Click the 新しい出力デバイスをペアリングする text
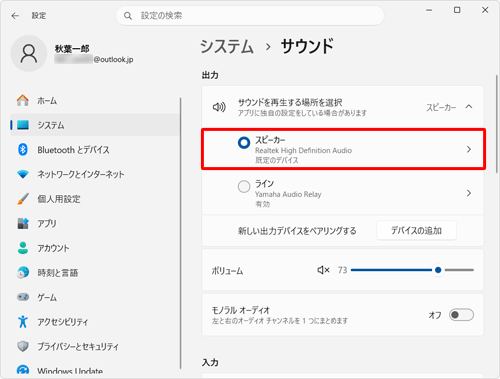The height and width of the screenshot is (379, 500). pyautogui.click(x=297, y=231)
